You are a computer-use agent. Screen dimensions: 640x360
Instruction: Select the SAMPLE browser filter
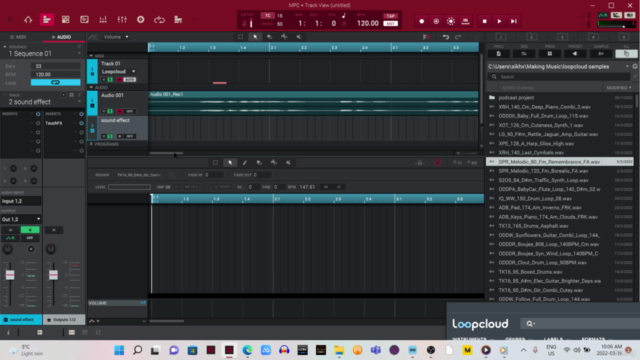coord(601,53)
